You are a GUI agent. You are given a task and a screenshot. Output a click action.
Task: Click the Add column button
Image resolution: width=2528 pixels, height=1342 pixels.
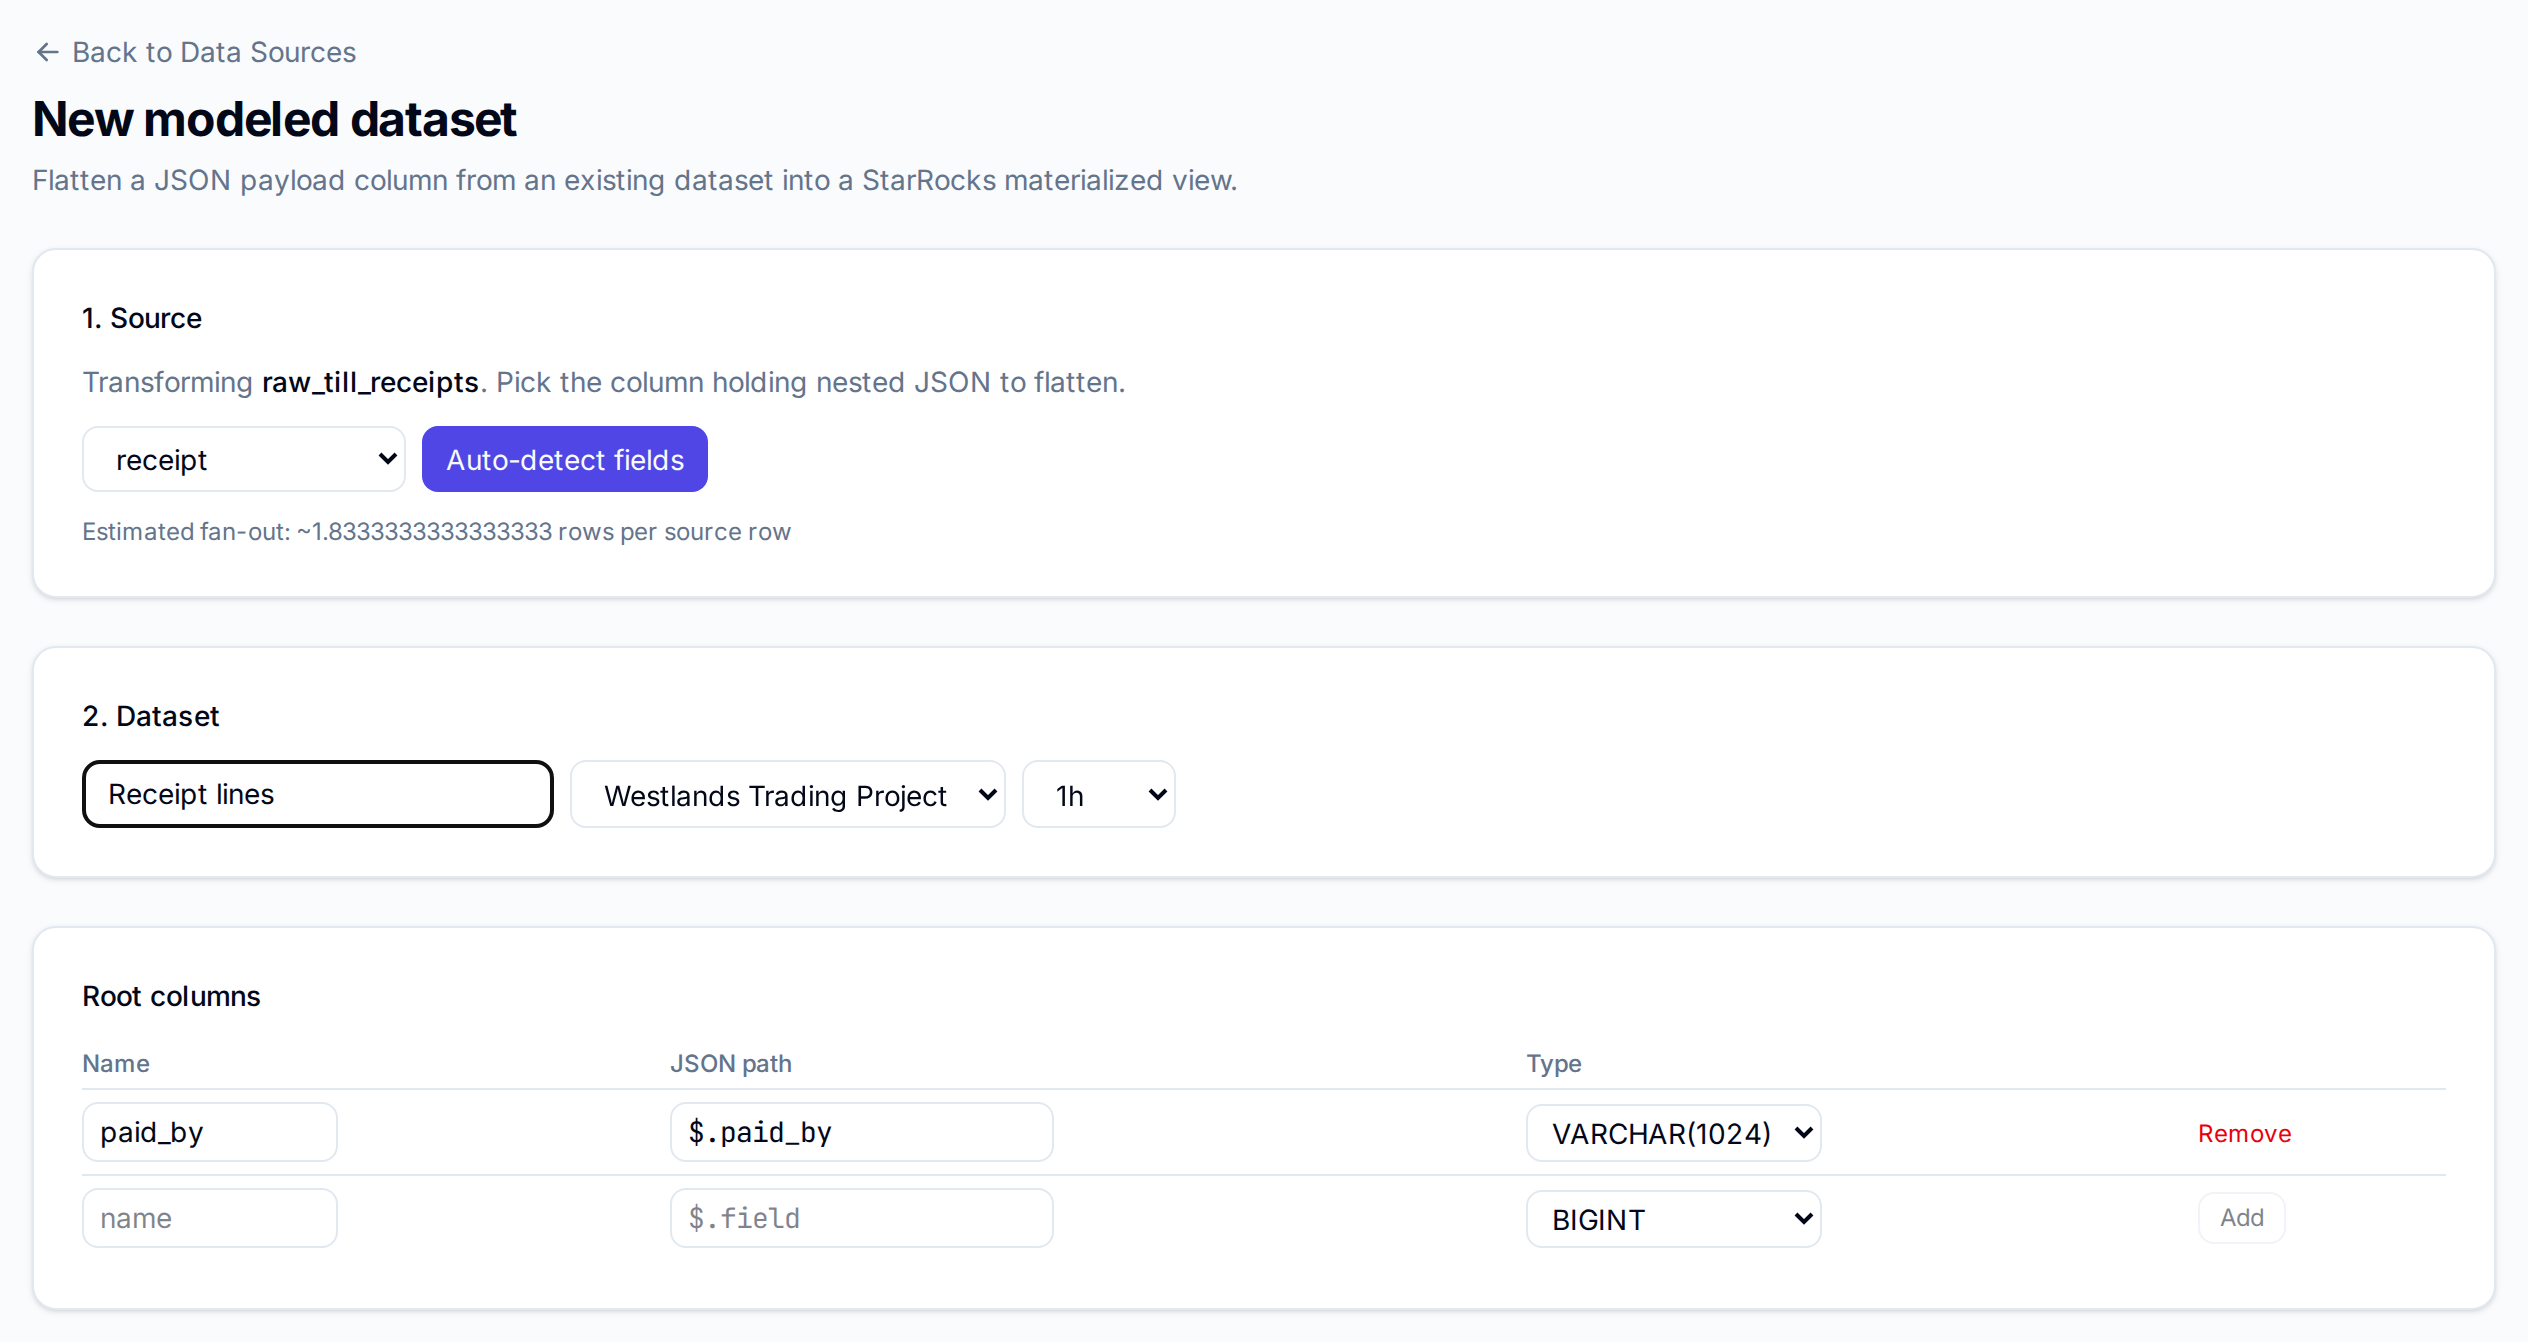[x=2242, y=1218]
